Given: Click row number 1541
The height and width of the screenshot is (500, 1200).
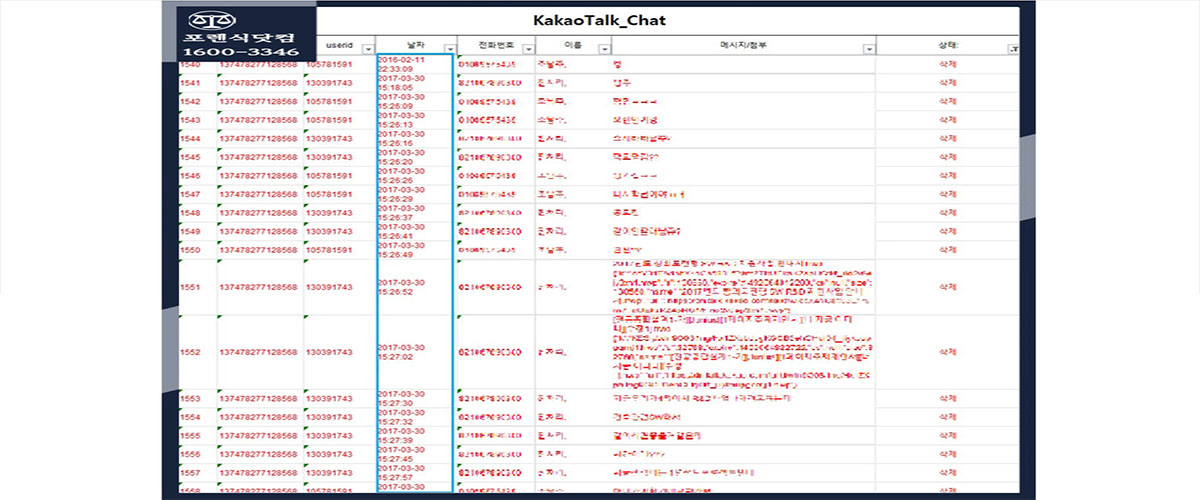Looking at the screenshot, I should click(x=190, y=83).
